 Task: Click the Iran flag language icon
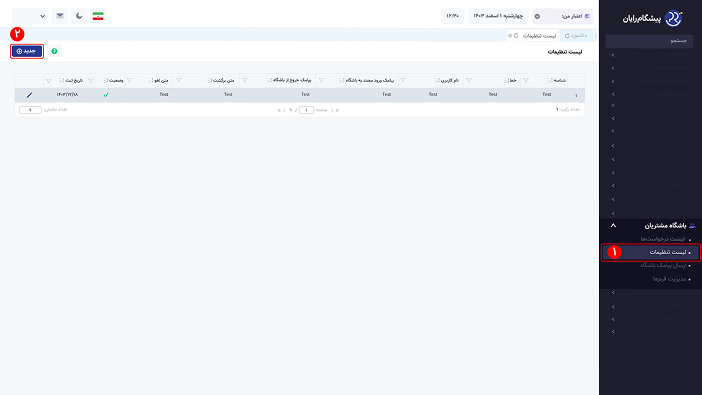click(98, 16)
